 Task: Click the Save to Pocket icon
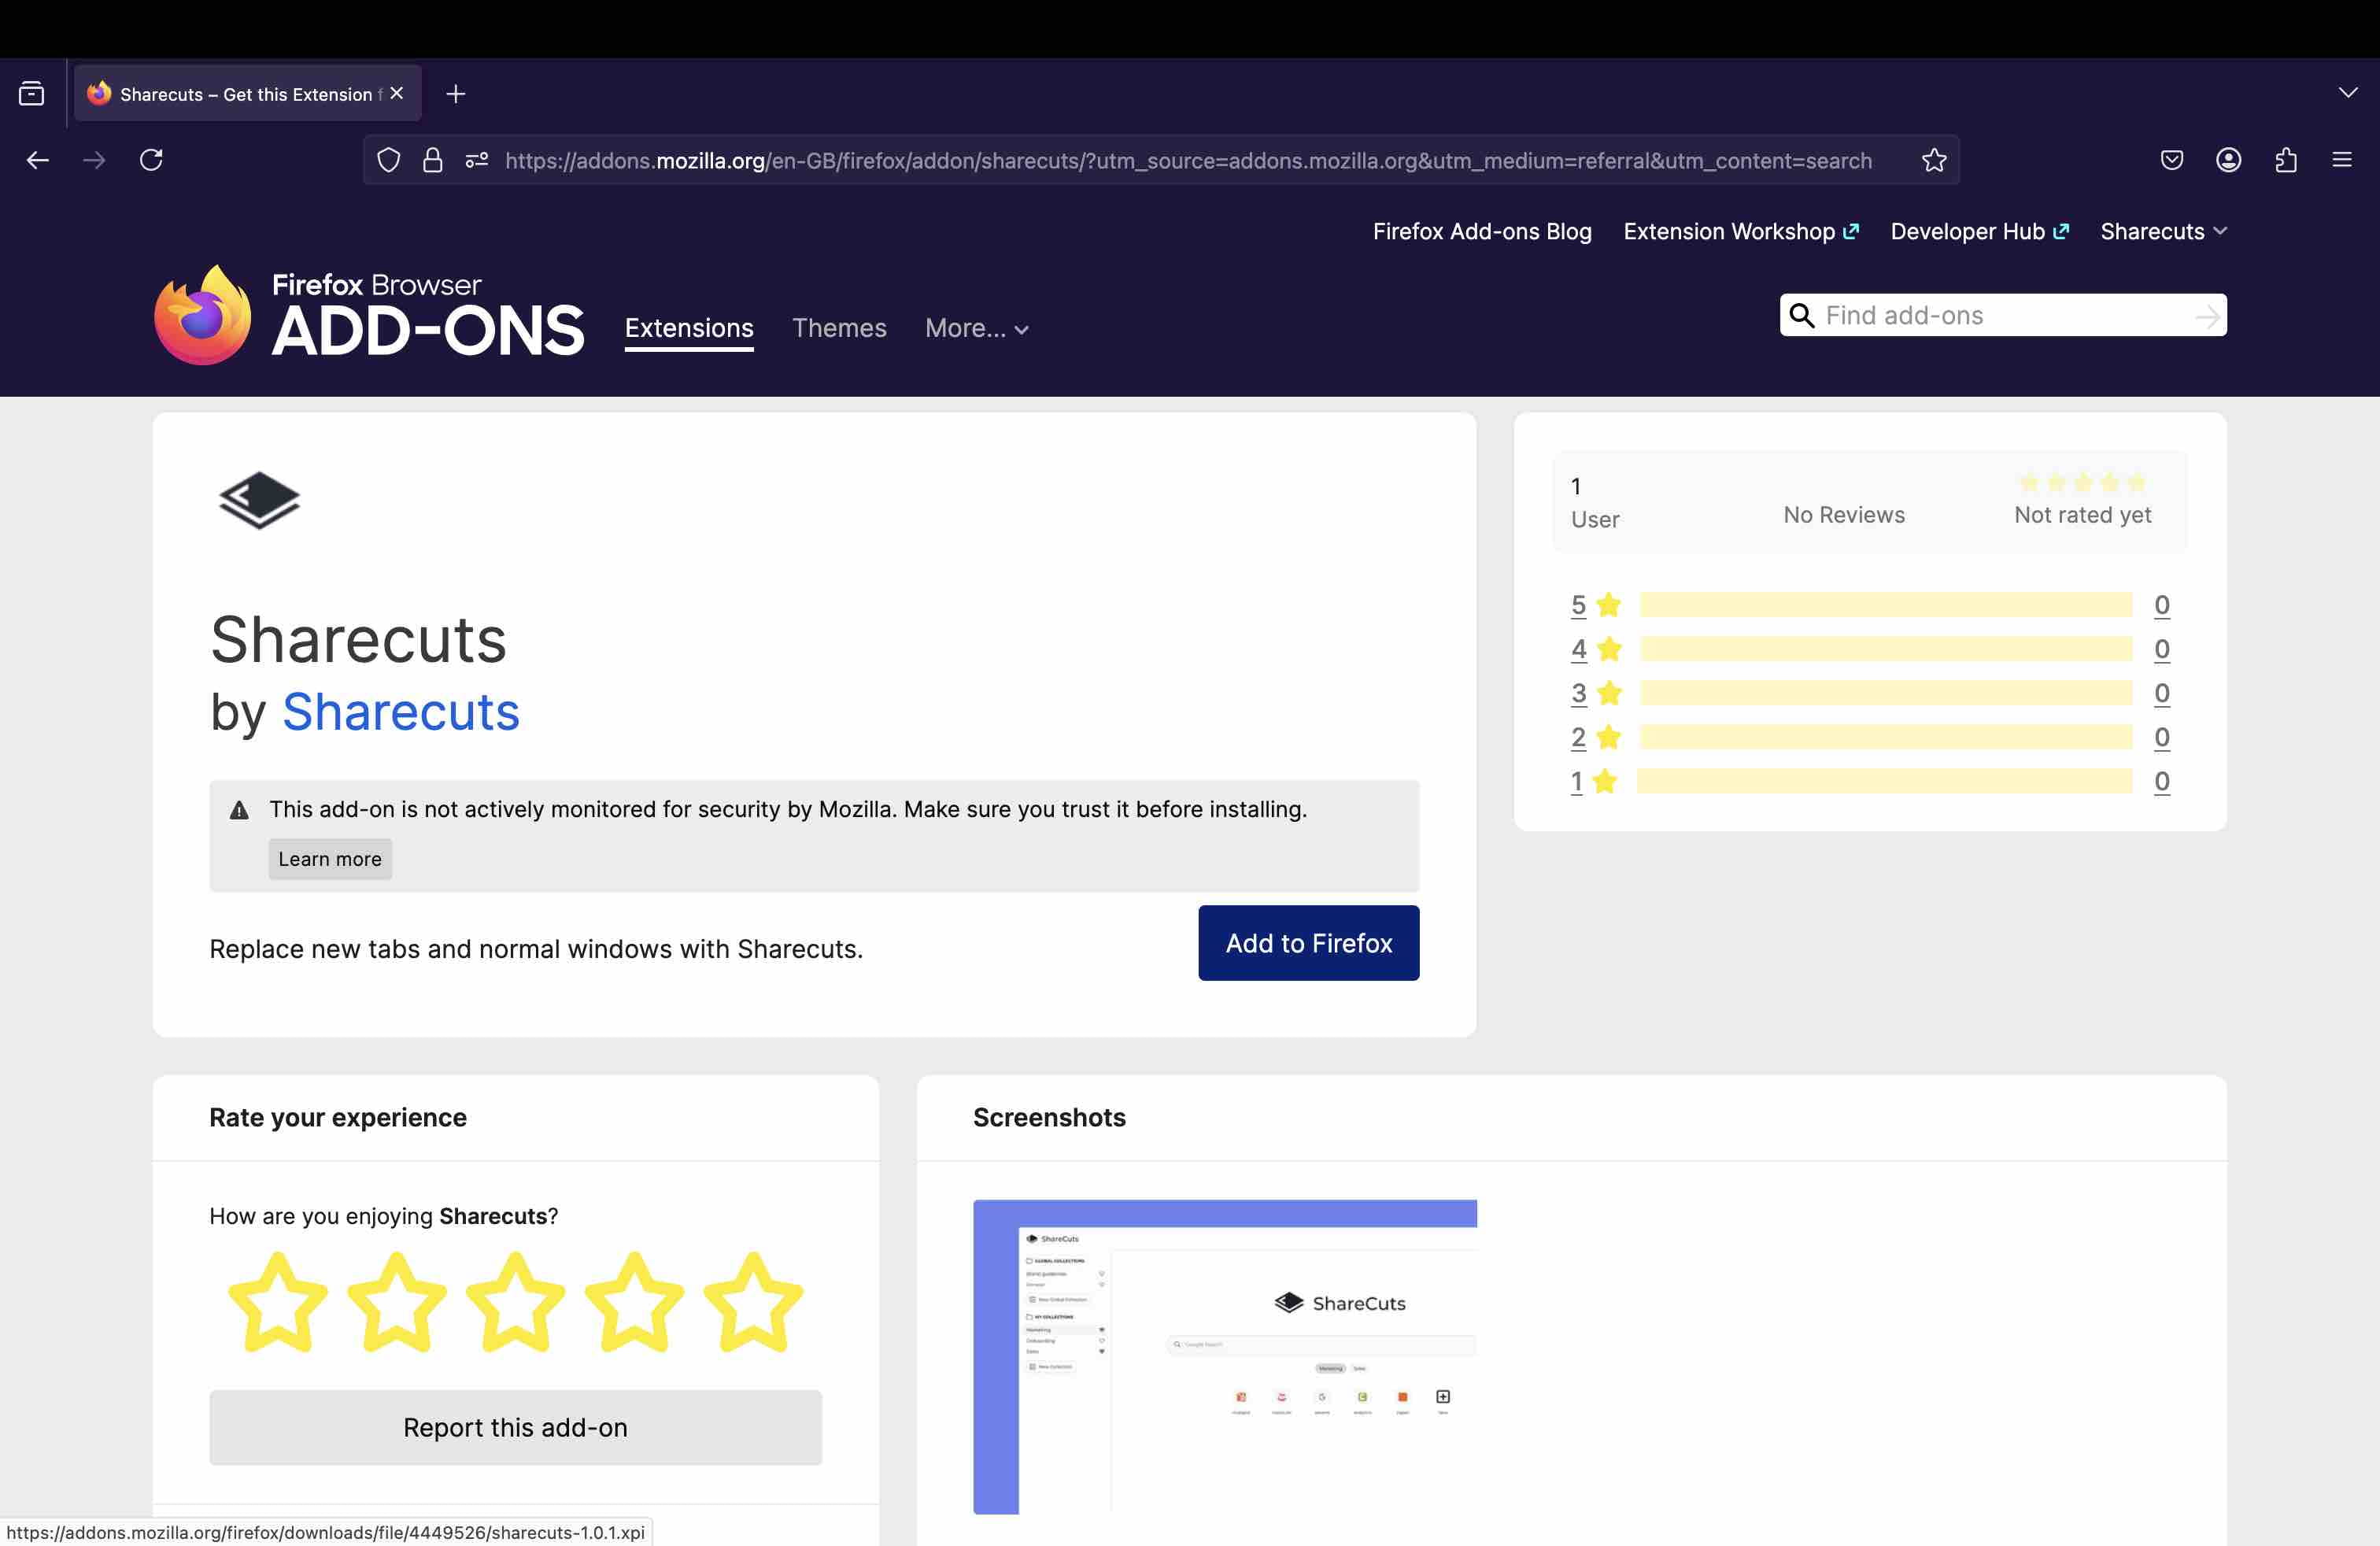2171,160
